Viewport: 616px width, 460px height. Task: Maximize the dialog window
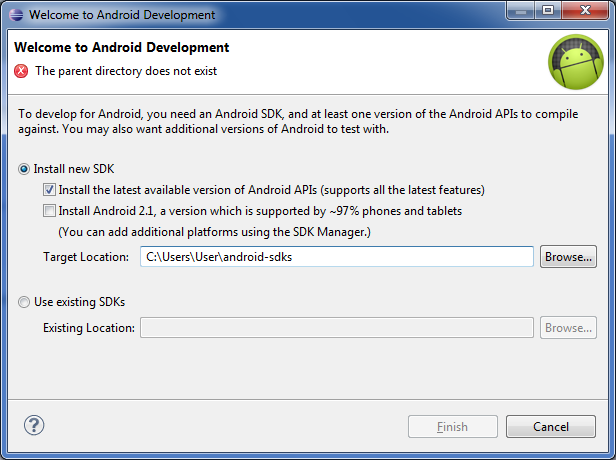click(548, 10)
